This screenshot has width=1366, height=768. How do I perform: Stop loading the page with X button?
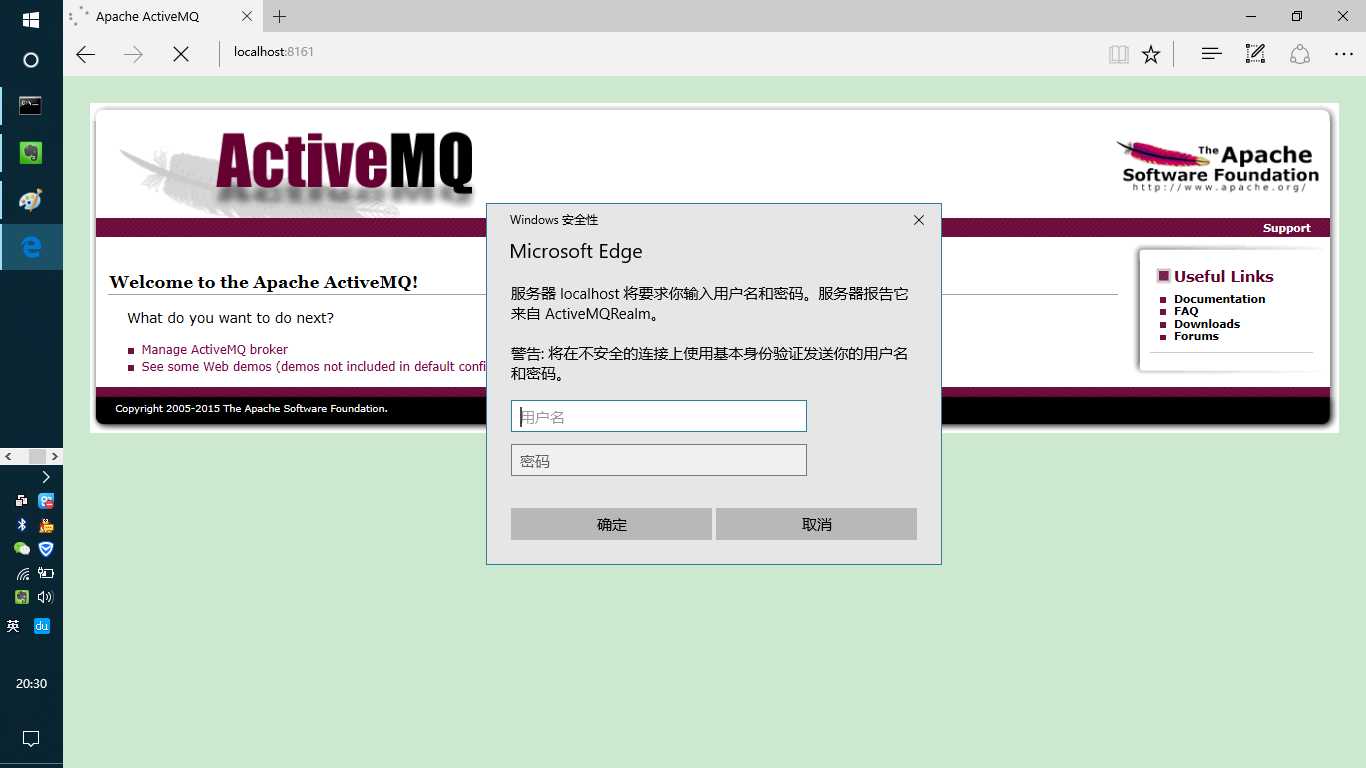181,54
